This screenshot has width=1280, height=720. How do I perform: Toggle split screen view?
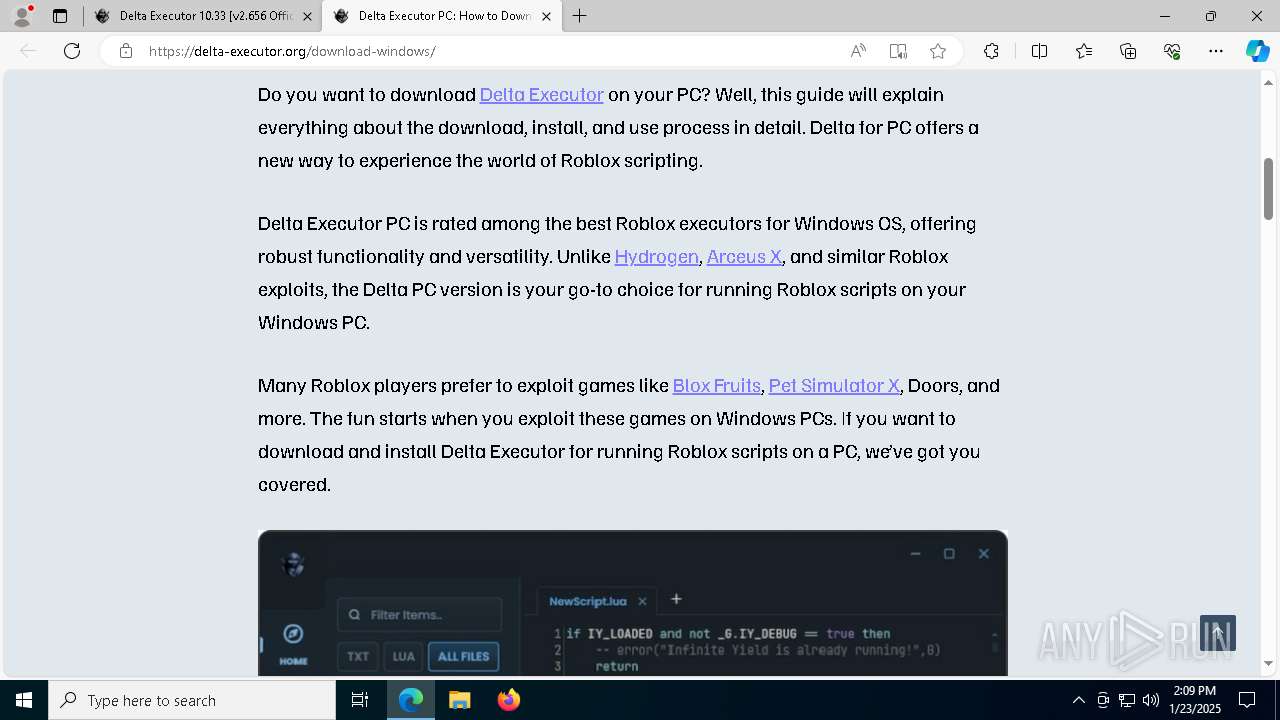[x=1039, y=51]
